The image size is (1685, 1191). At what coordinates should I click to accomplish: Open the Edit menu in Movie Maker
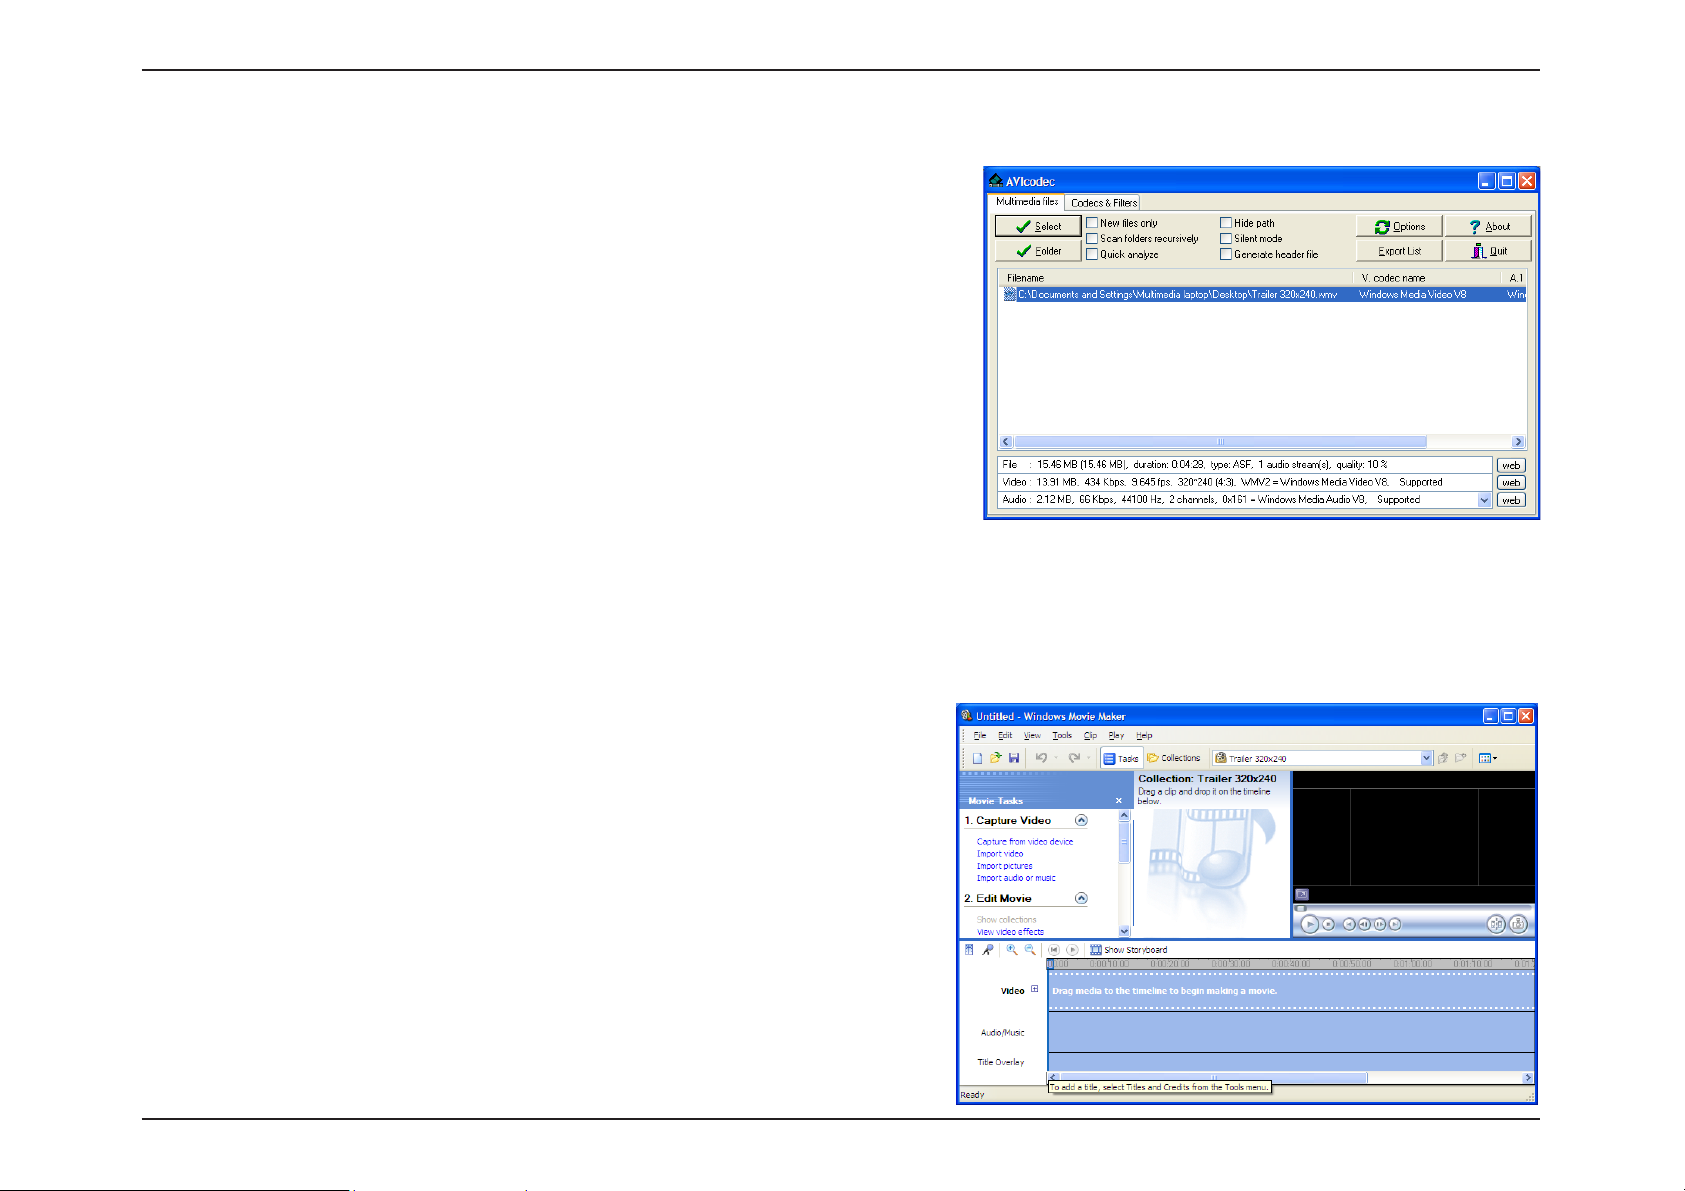pyautogui.click(x=1005, y=735)
